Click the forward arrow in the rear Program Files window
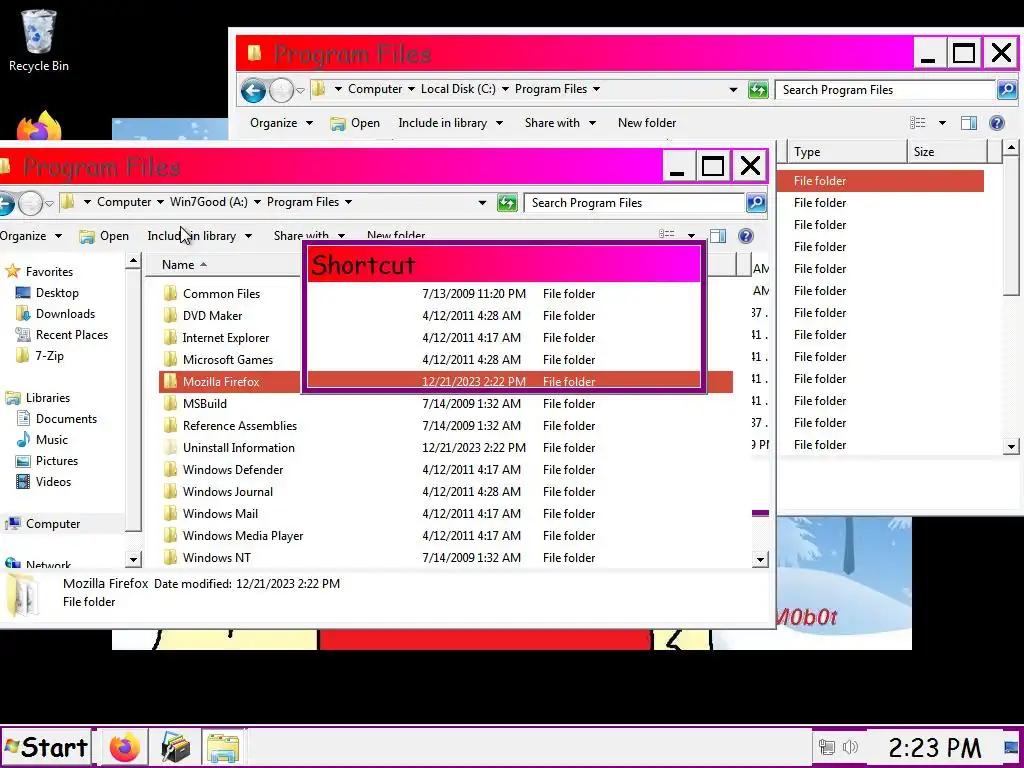The height and width of the screenshot is (768, 1024). 281,90
